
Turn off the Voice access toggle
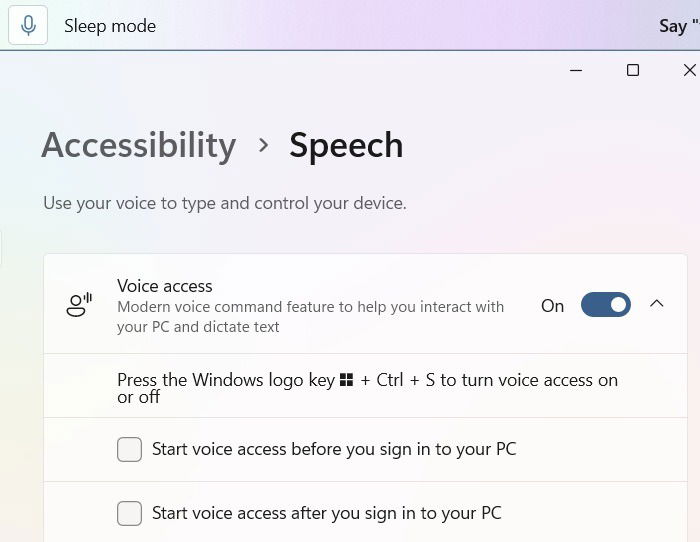pos(606,305)
